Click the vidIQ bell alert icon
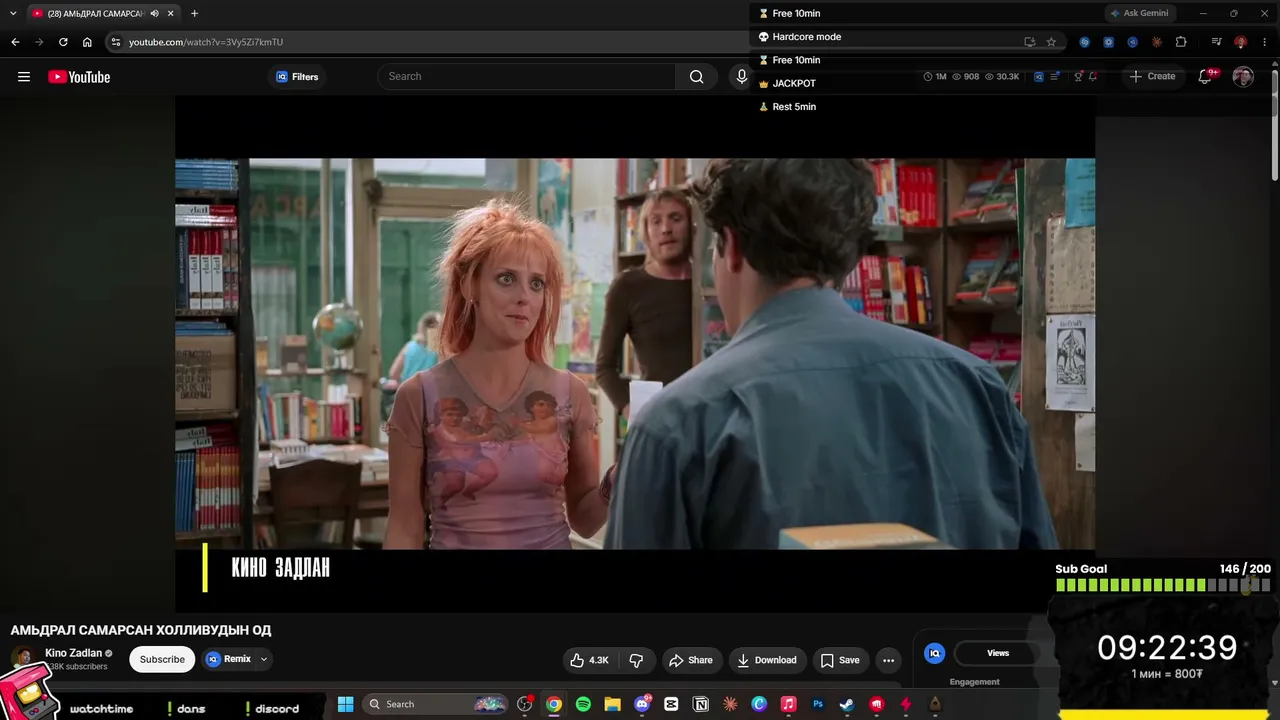Screen dimensions: 1280x720 pos(1093,77)
